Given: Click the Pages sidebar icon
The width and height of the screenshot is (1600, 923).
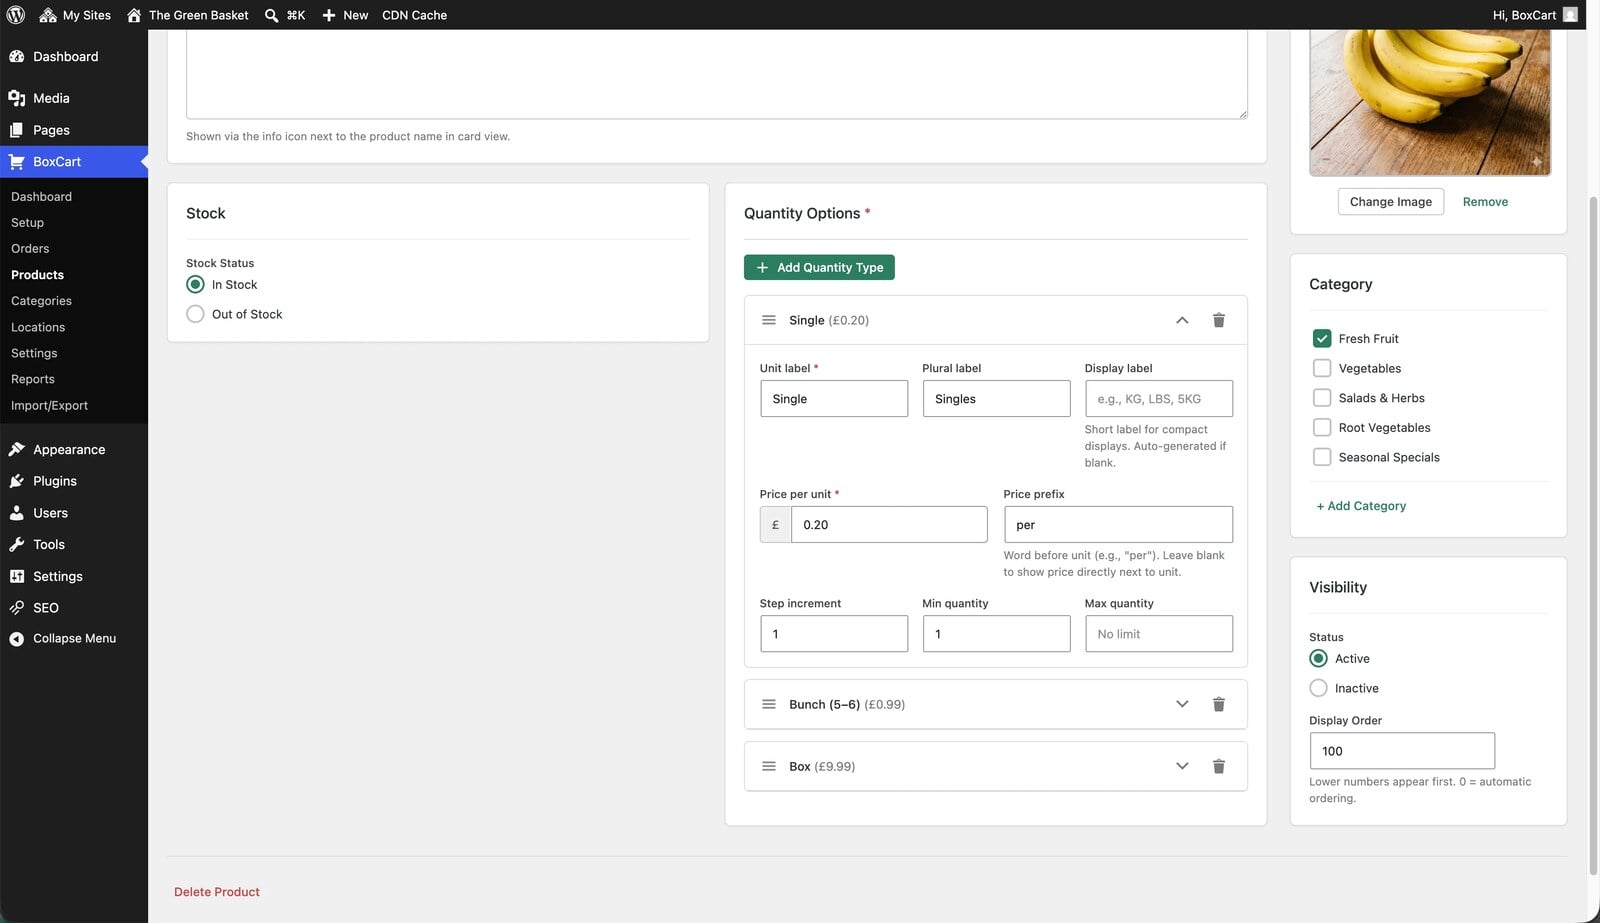Looking at the screenshot, I should point(16,130).
